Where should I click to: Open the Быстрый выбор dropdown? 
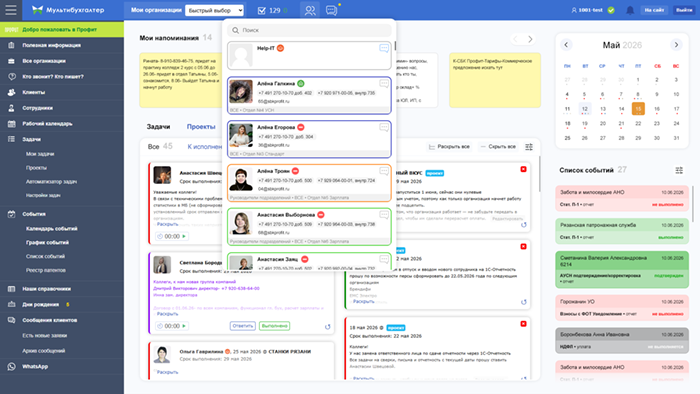[x=214, y=10]
